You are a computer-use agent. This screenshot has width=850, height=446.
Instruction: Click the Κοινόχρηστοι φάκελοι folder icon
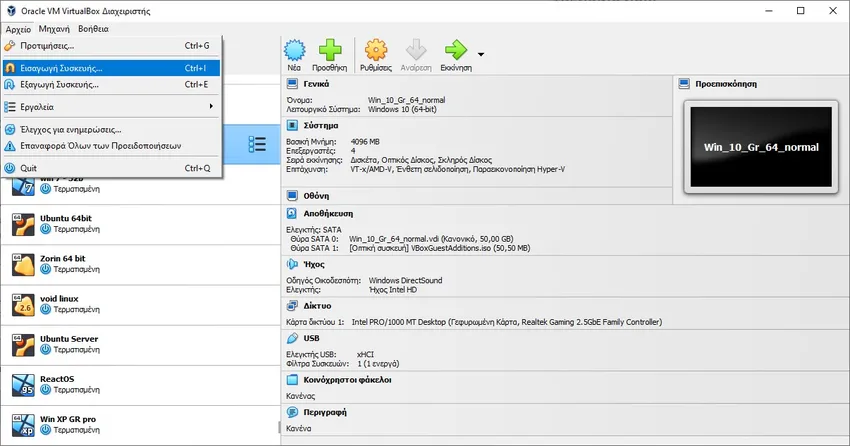tap(292, 380)
